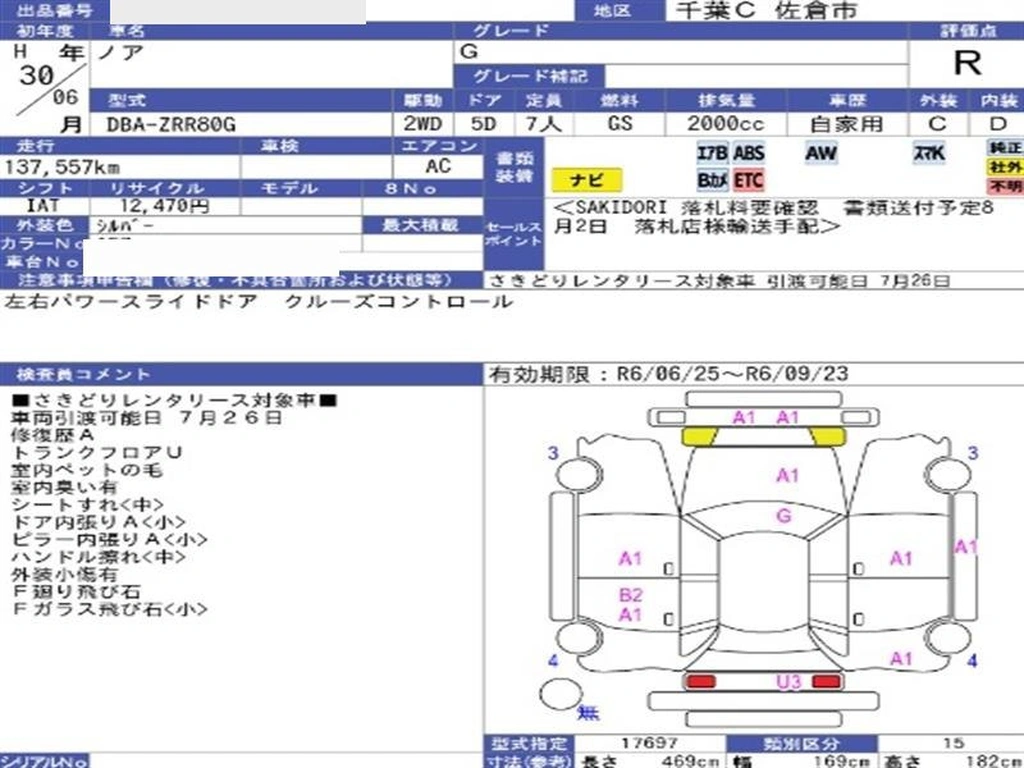Click the B2 damage marker on diagram
This screenshot has height=768, width=1024.
pyautogui.click(x=630, y=595)
